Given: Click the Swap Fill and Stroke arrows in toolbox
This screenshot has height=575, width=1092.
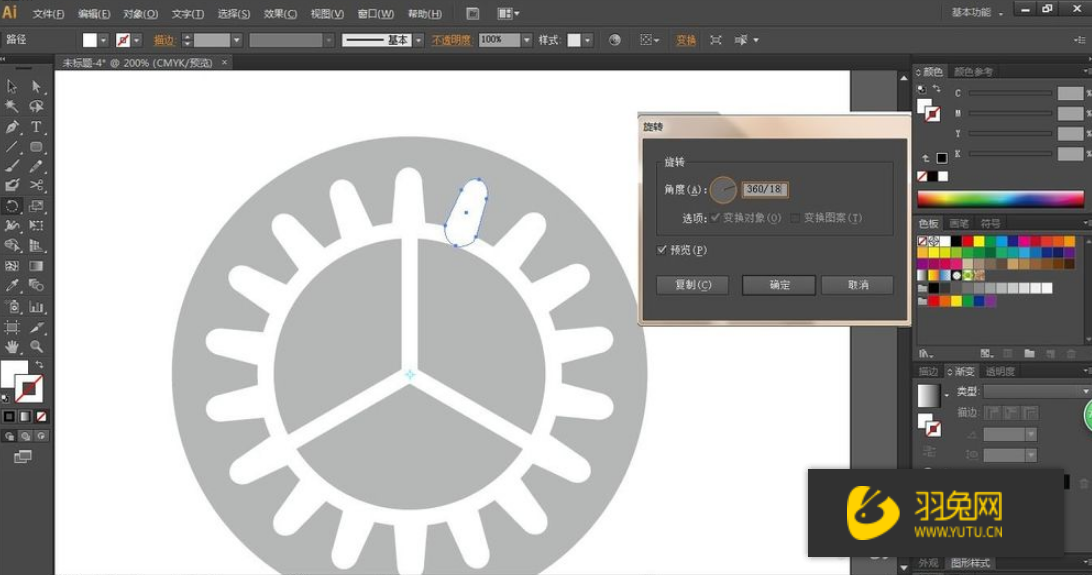Looking at the screenshot, I should [x=40, y=365].
